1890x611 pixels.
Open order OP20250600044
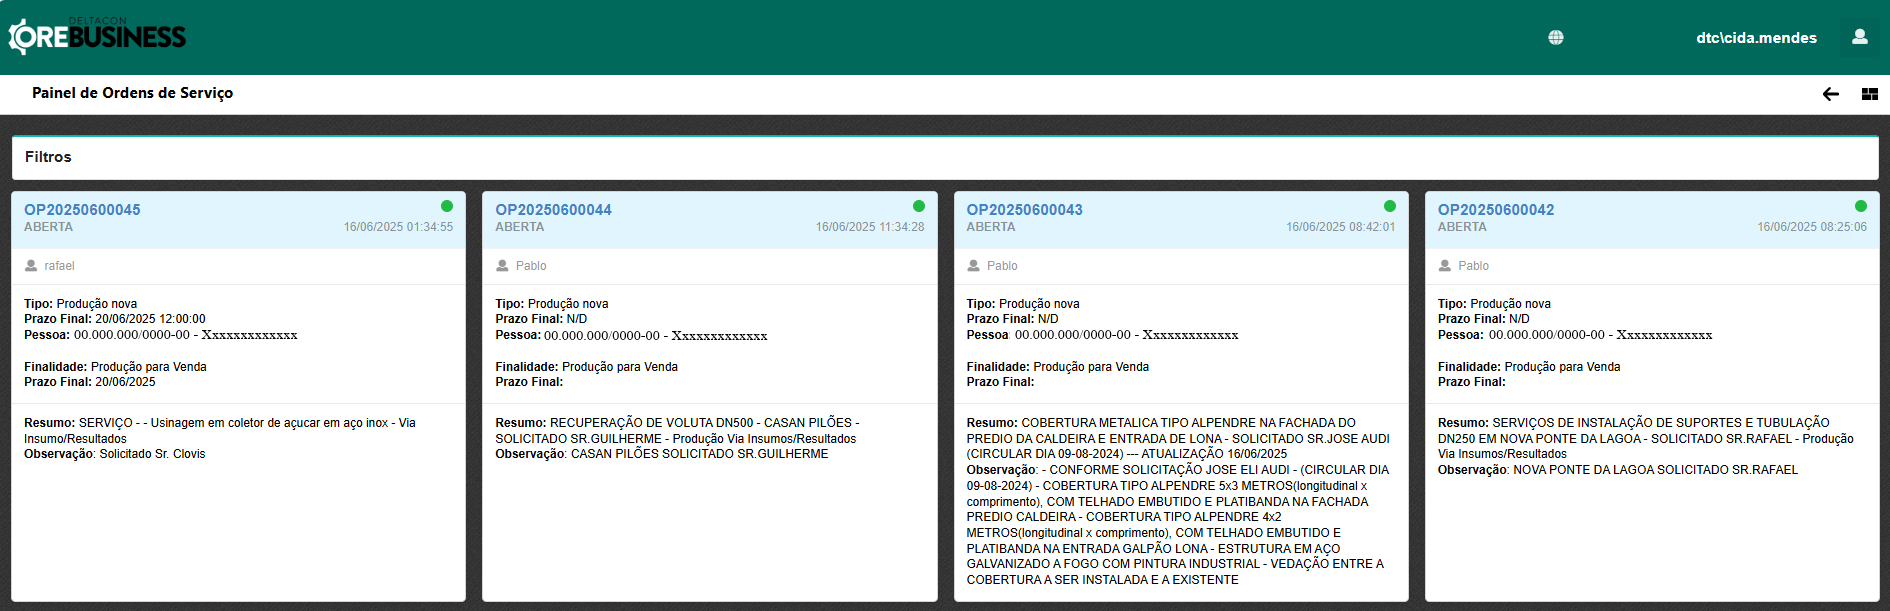pyautogui.click(x=553, y=210)
